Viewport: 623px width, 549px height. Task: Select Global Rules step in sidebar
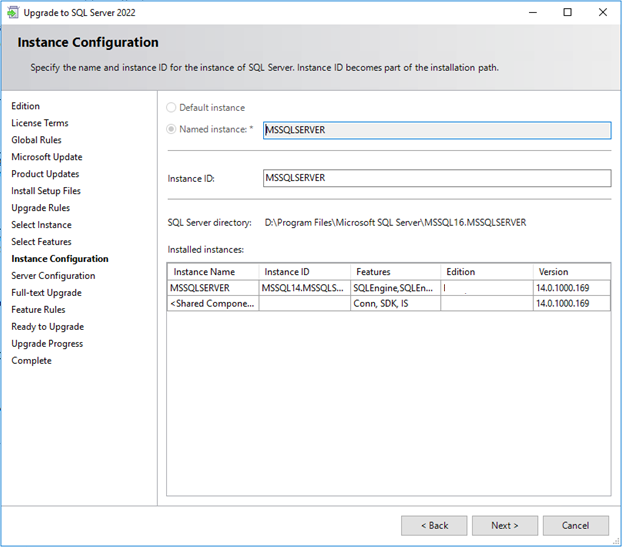[36, 140]
